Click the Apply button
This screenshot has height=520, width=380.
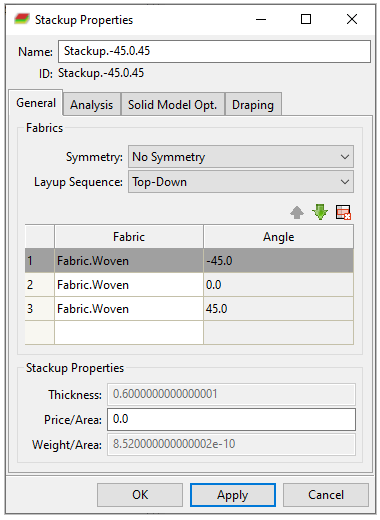point(233,495)
